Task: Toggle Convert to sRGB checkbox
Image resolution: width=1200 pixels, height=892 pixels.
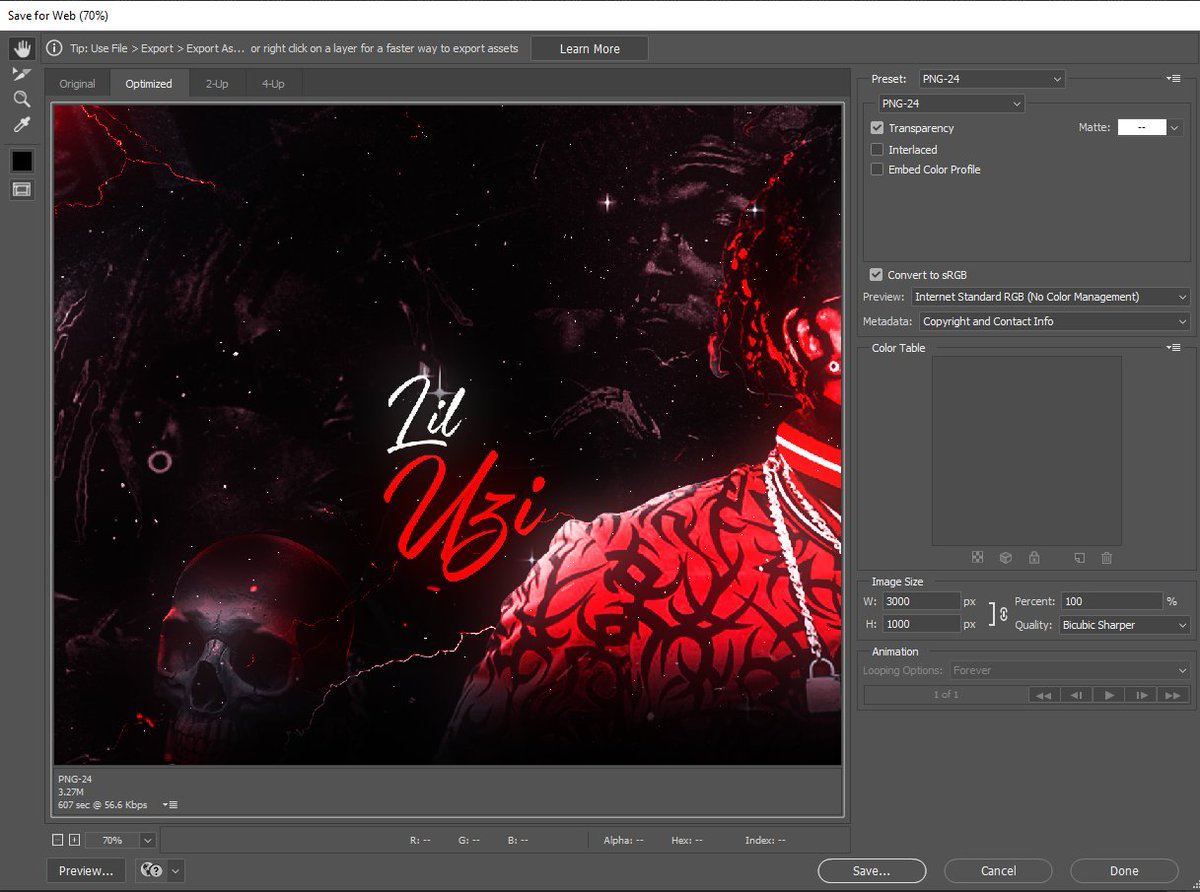Action: (877, 275)
